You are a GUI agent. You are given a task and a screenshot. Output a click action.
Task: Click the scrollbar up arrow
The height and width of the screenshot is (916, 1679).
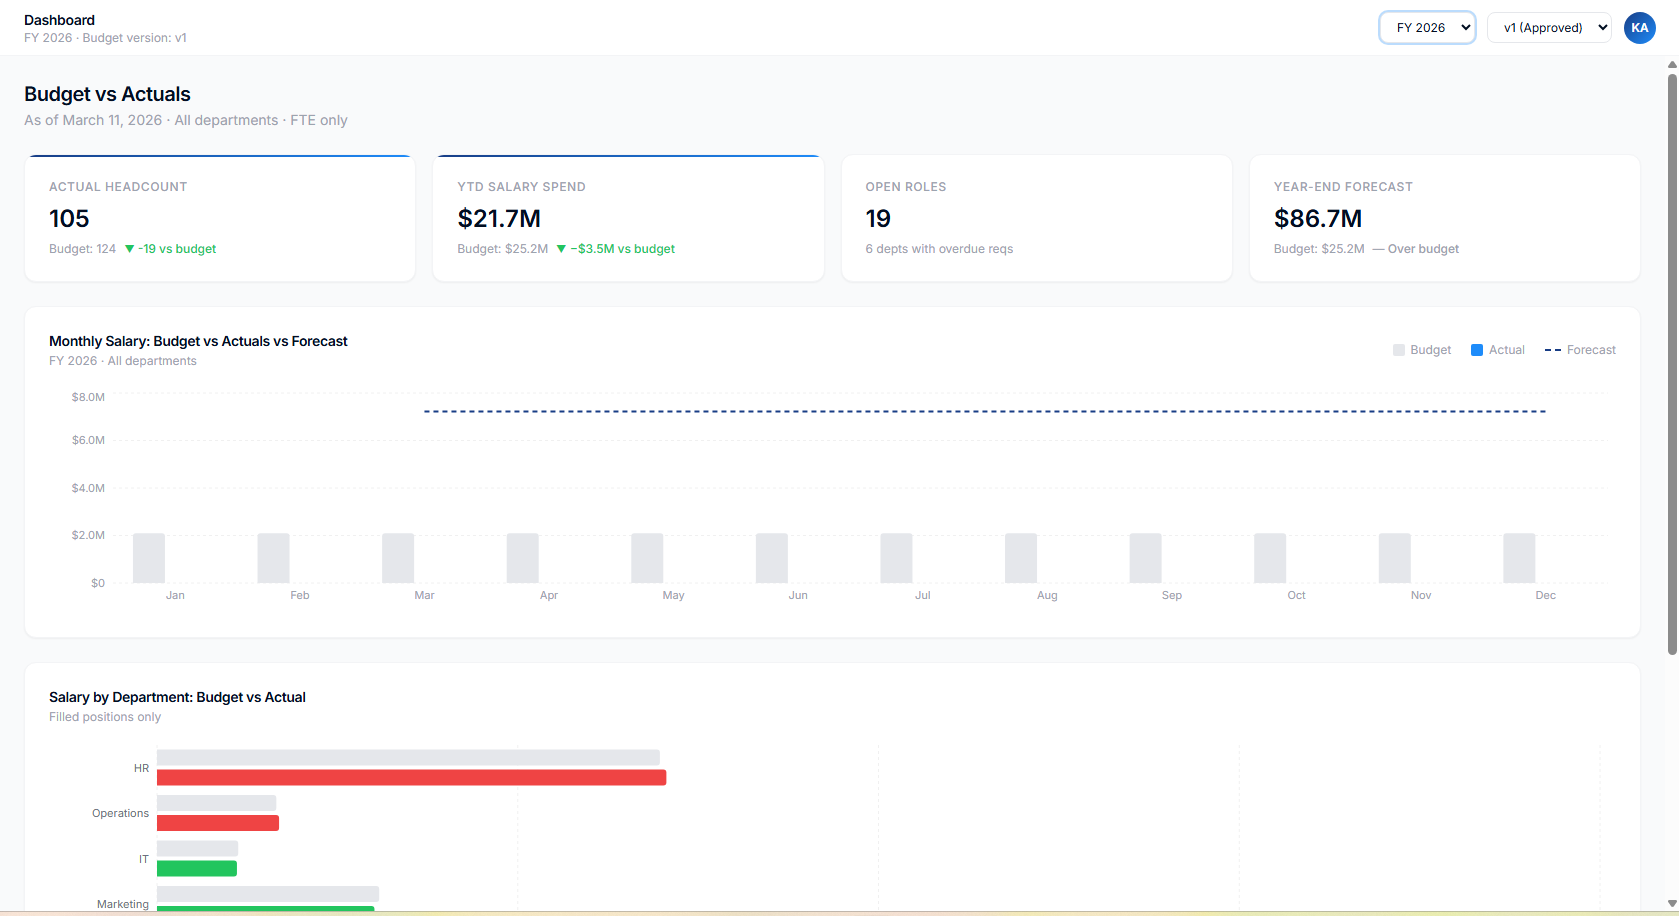point(1671,62)
